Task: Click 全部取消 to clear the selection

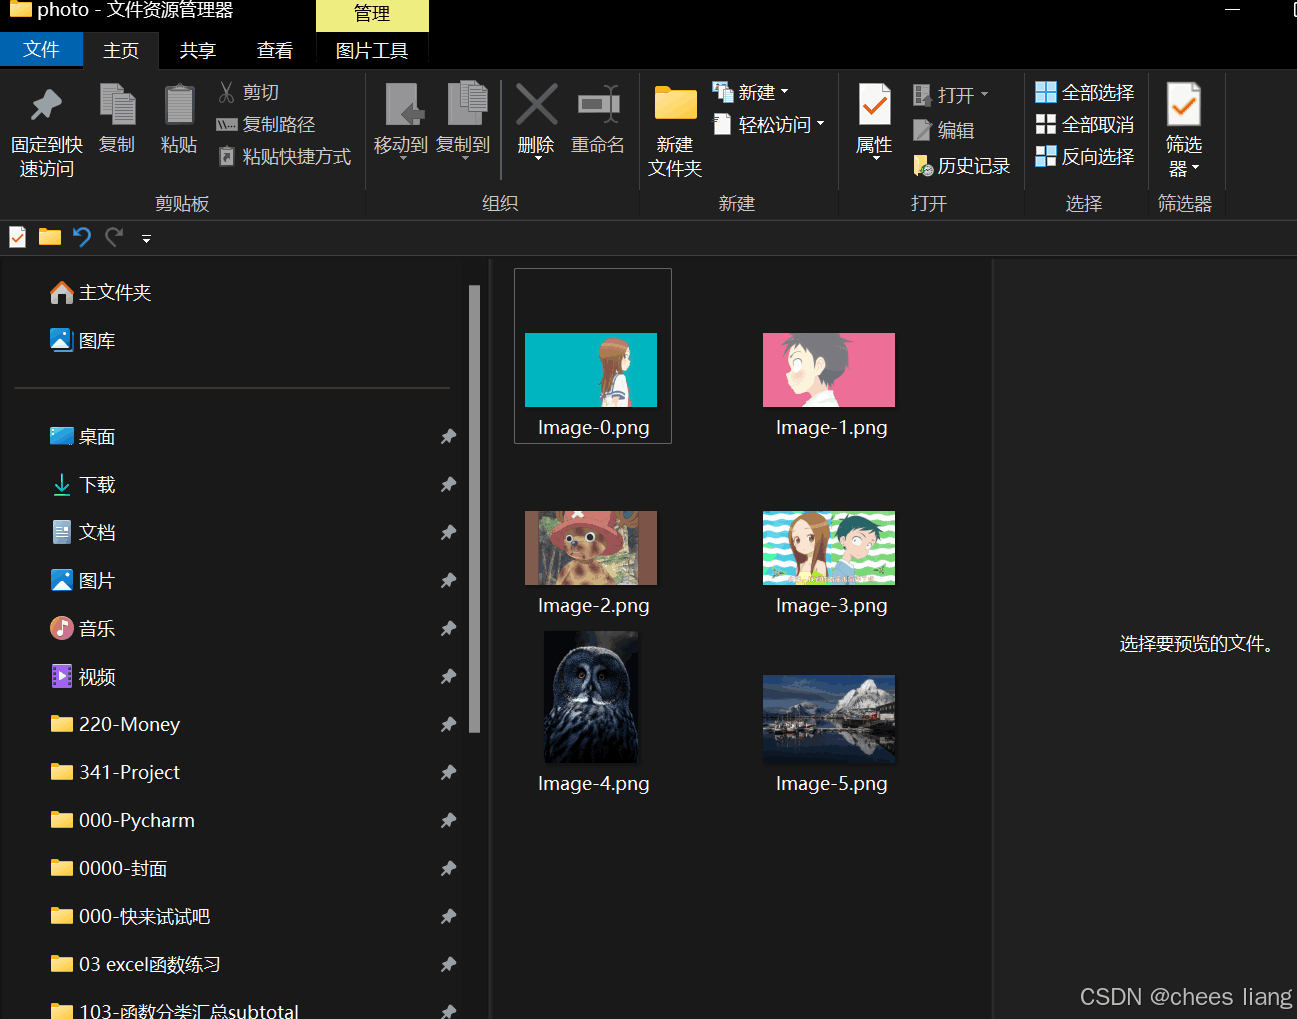Action: [x=1085, y=124]
